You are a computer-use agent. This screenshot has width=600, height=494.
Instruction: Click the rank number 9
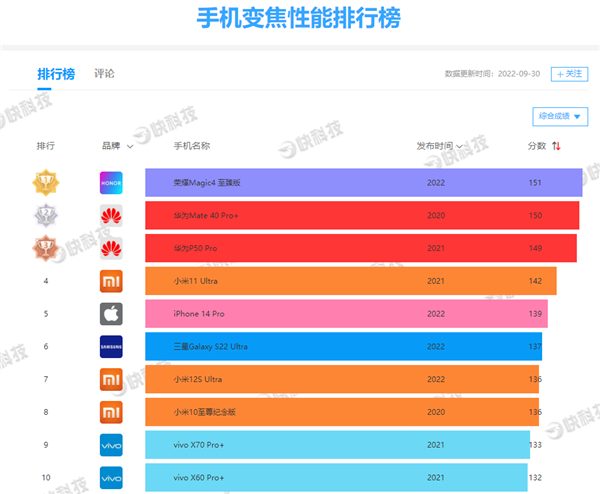tap(46, 445)
